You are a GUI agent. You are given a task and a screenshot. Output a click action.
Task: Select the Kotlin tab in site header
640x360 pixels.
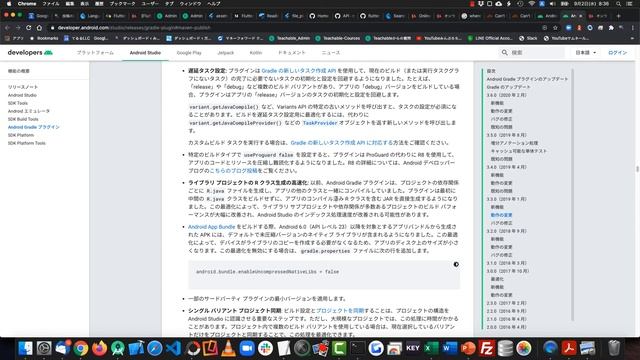[256, 53]
